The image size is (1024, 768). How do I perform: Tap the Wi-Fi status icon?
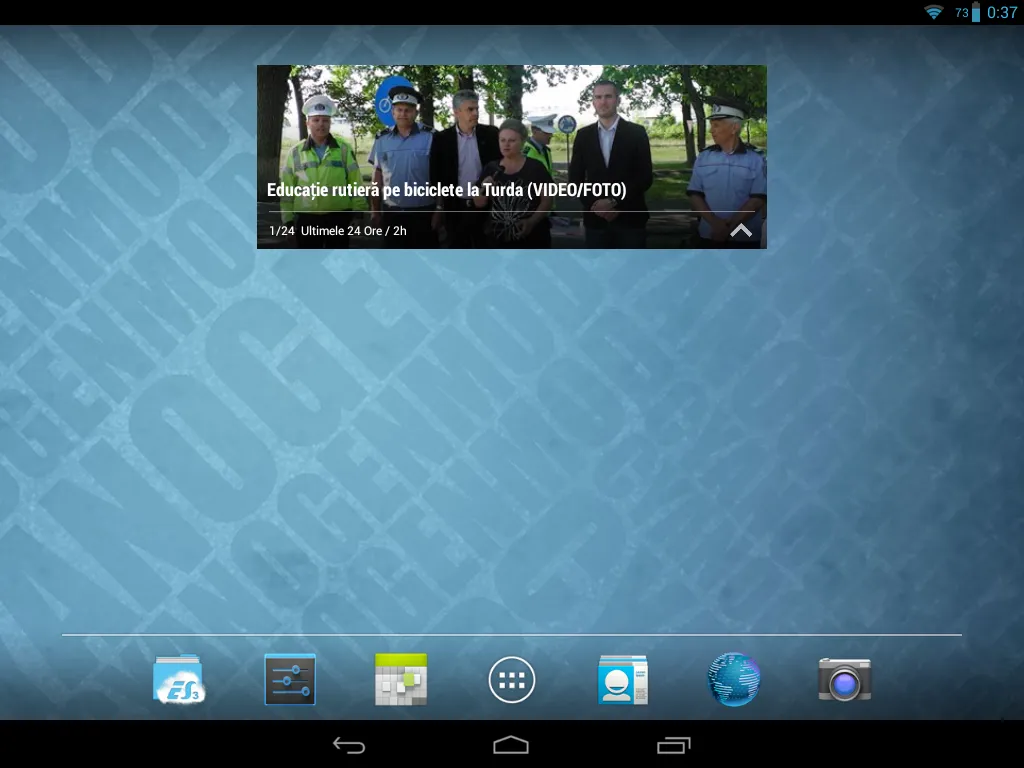coord(934,12)
